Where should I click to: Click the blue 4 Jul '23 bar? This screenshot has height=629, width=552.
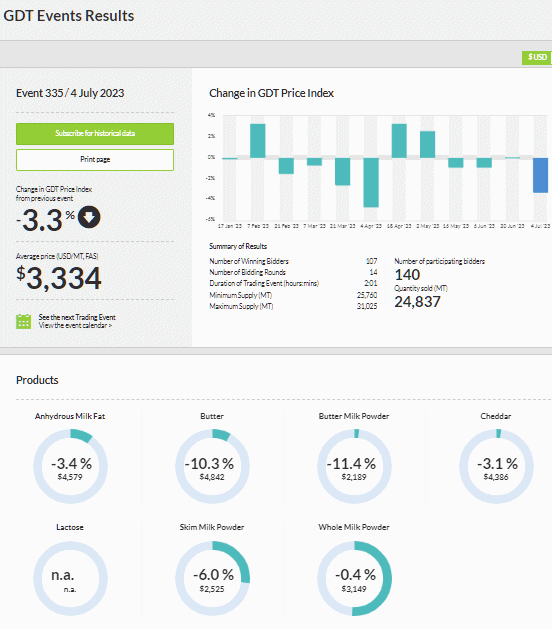click(x=540, y=175)
